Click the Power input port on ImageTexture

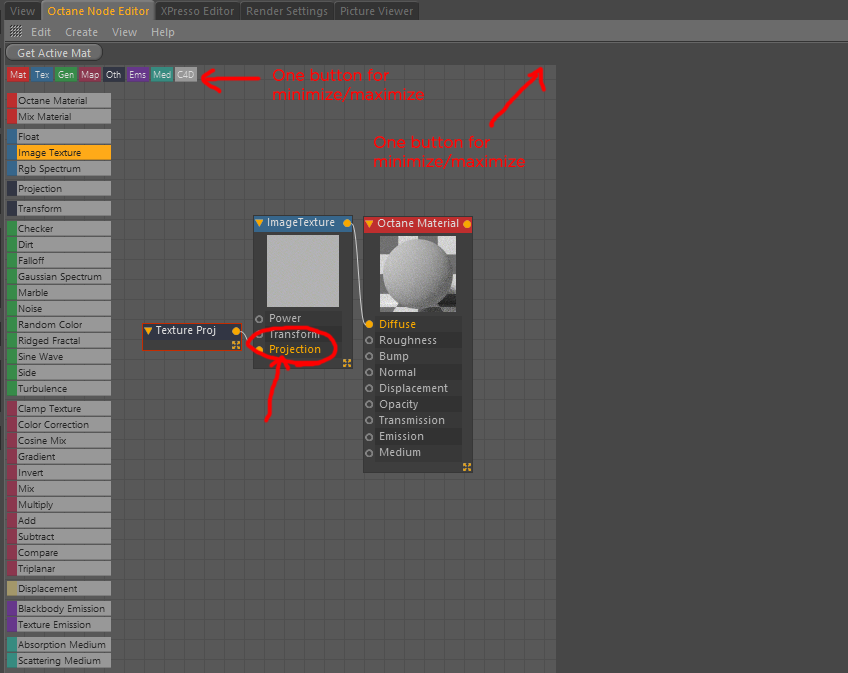(x=259, y=319)
